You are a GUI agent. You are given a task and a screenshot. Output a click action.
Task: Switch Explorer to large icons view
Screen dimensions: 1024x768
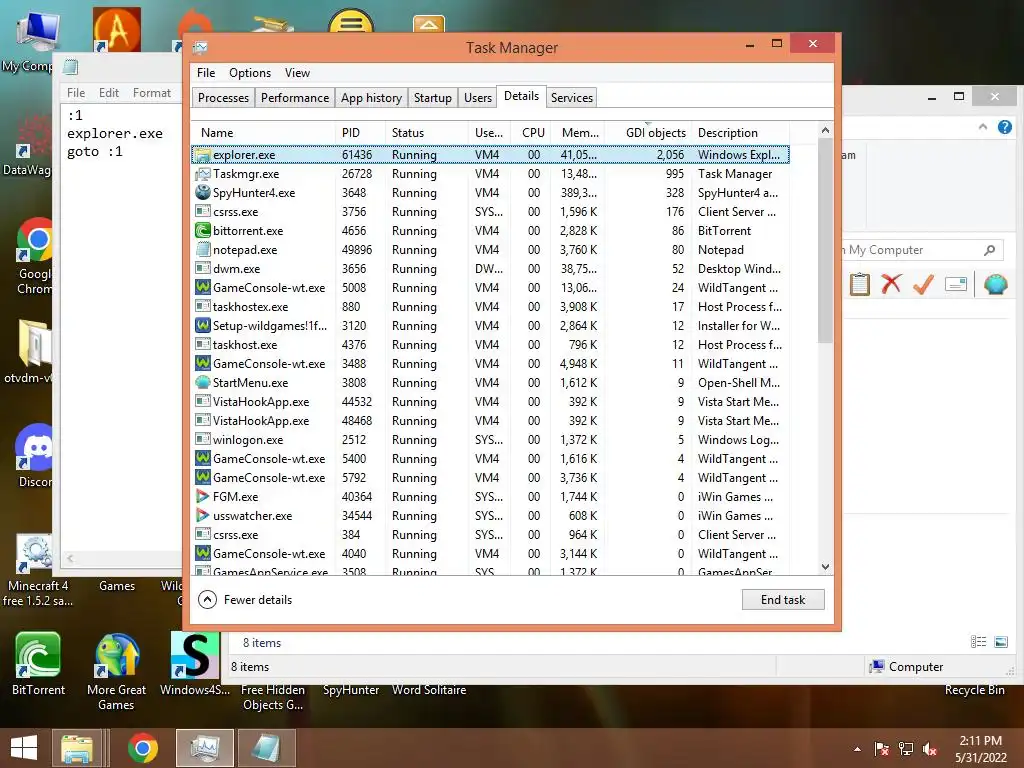(x=1000, y=642)
